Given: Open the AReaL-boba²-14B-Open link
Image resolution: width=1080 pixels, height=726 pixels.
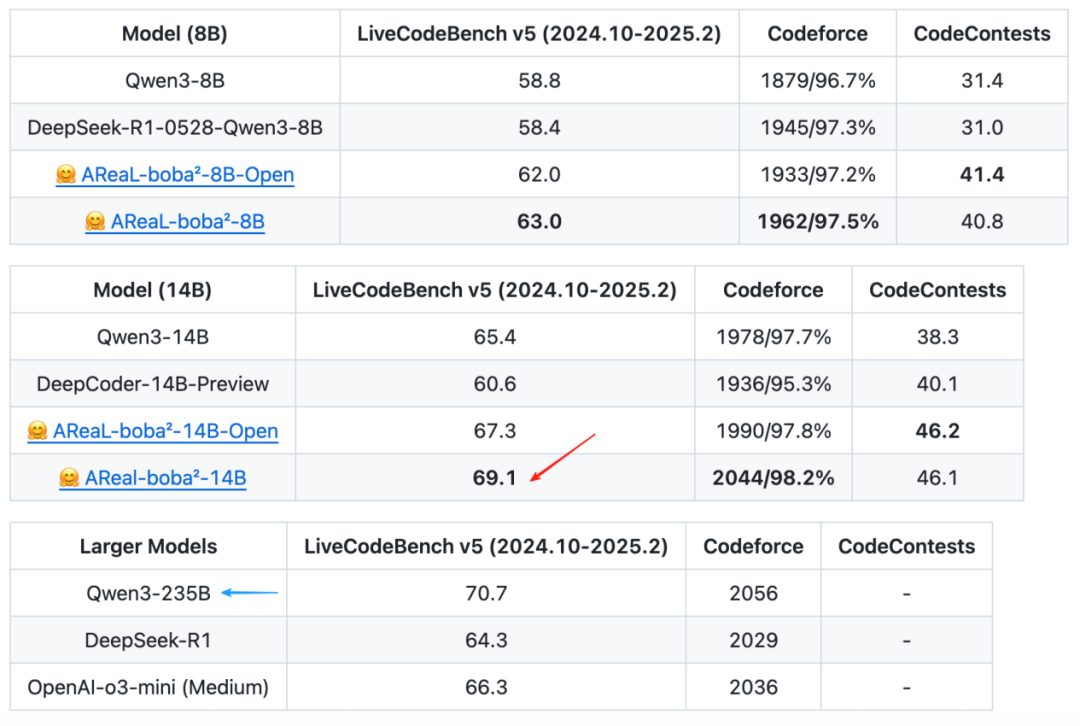Looking at the screenshot, I should 165,431.
